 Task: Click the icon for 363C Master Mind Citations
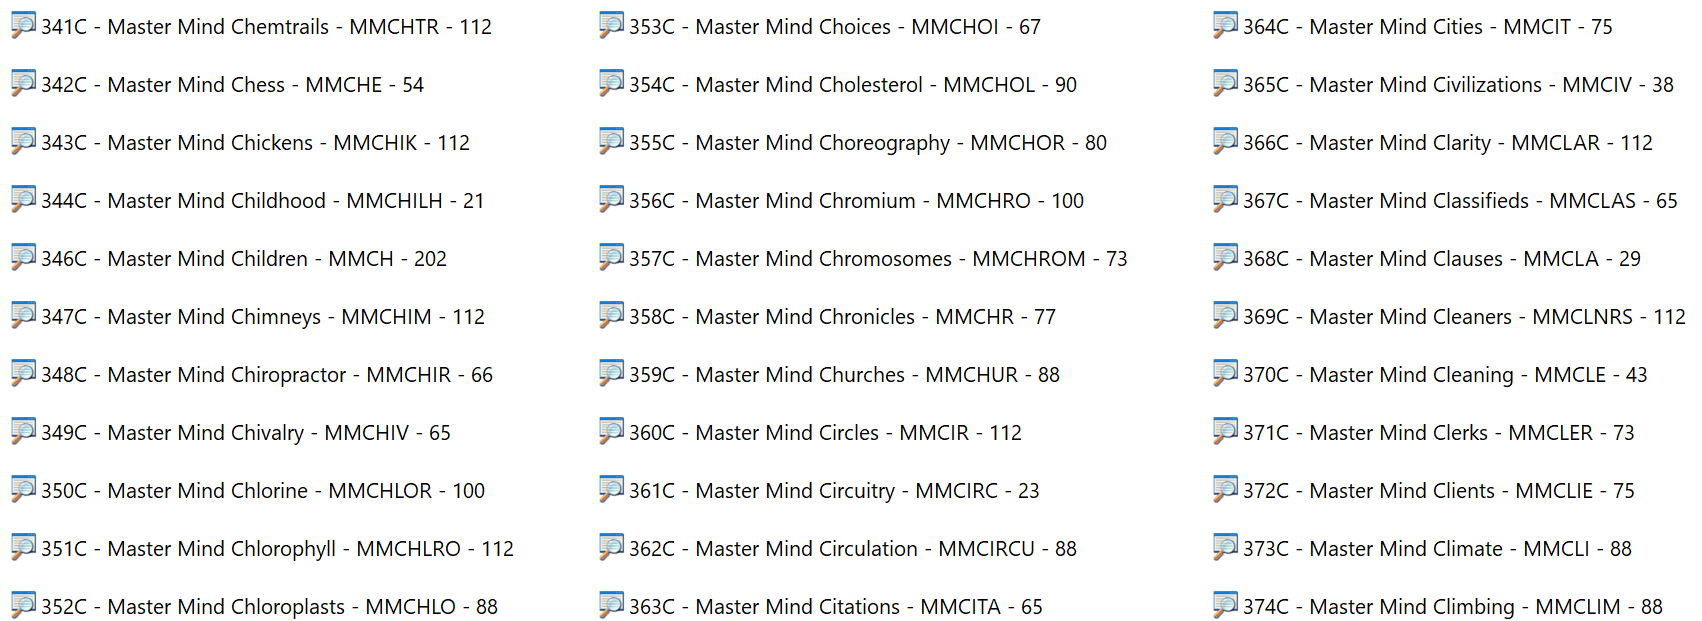point(611,606)
